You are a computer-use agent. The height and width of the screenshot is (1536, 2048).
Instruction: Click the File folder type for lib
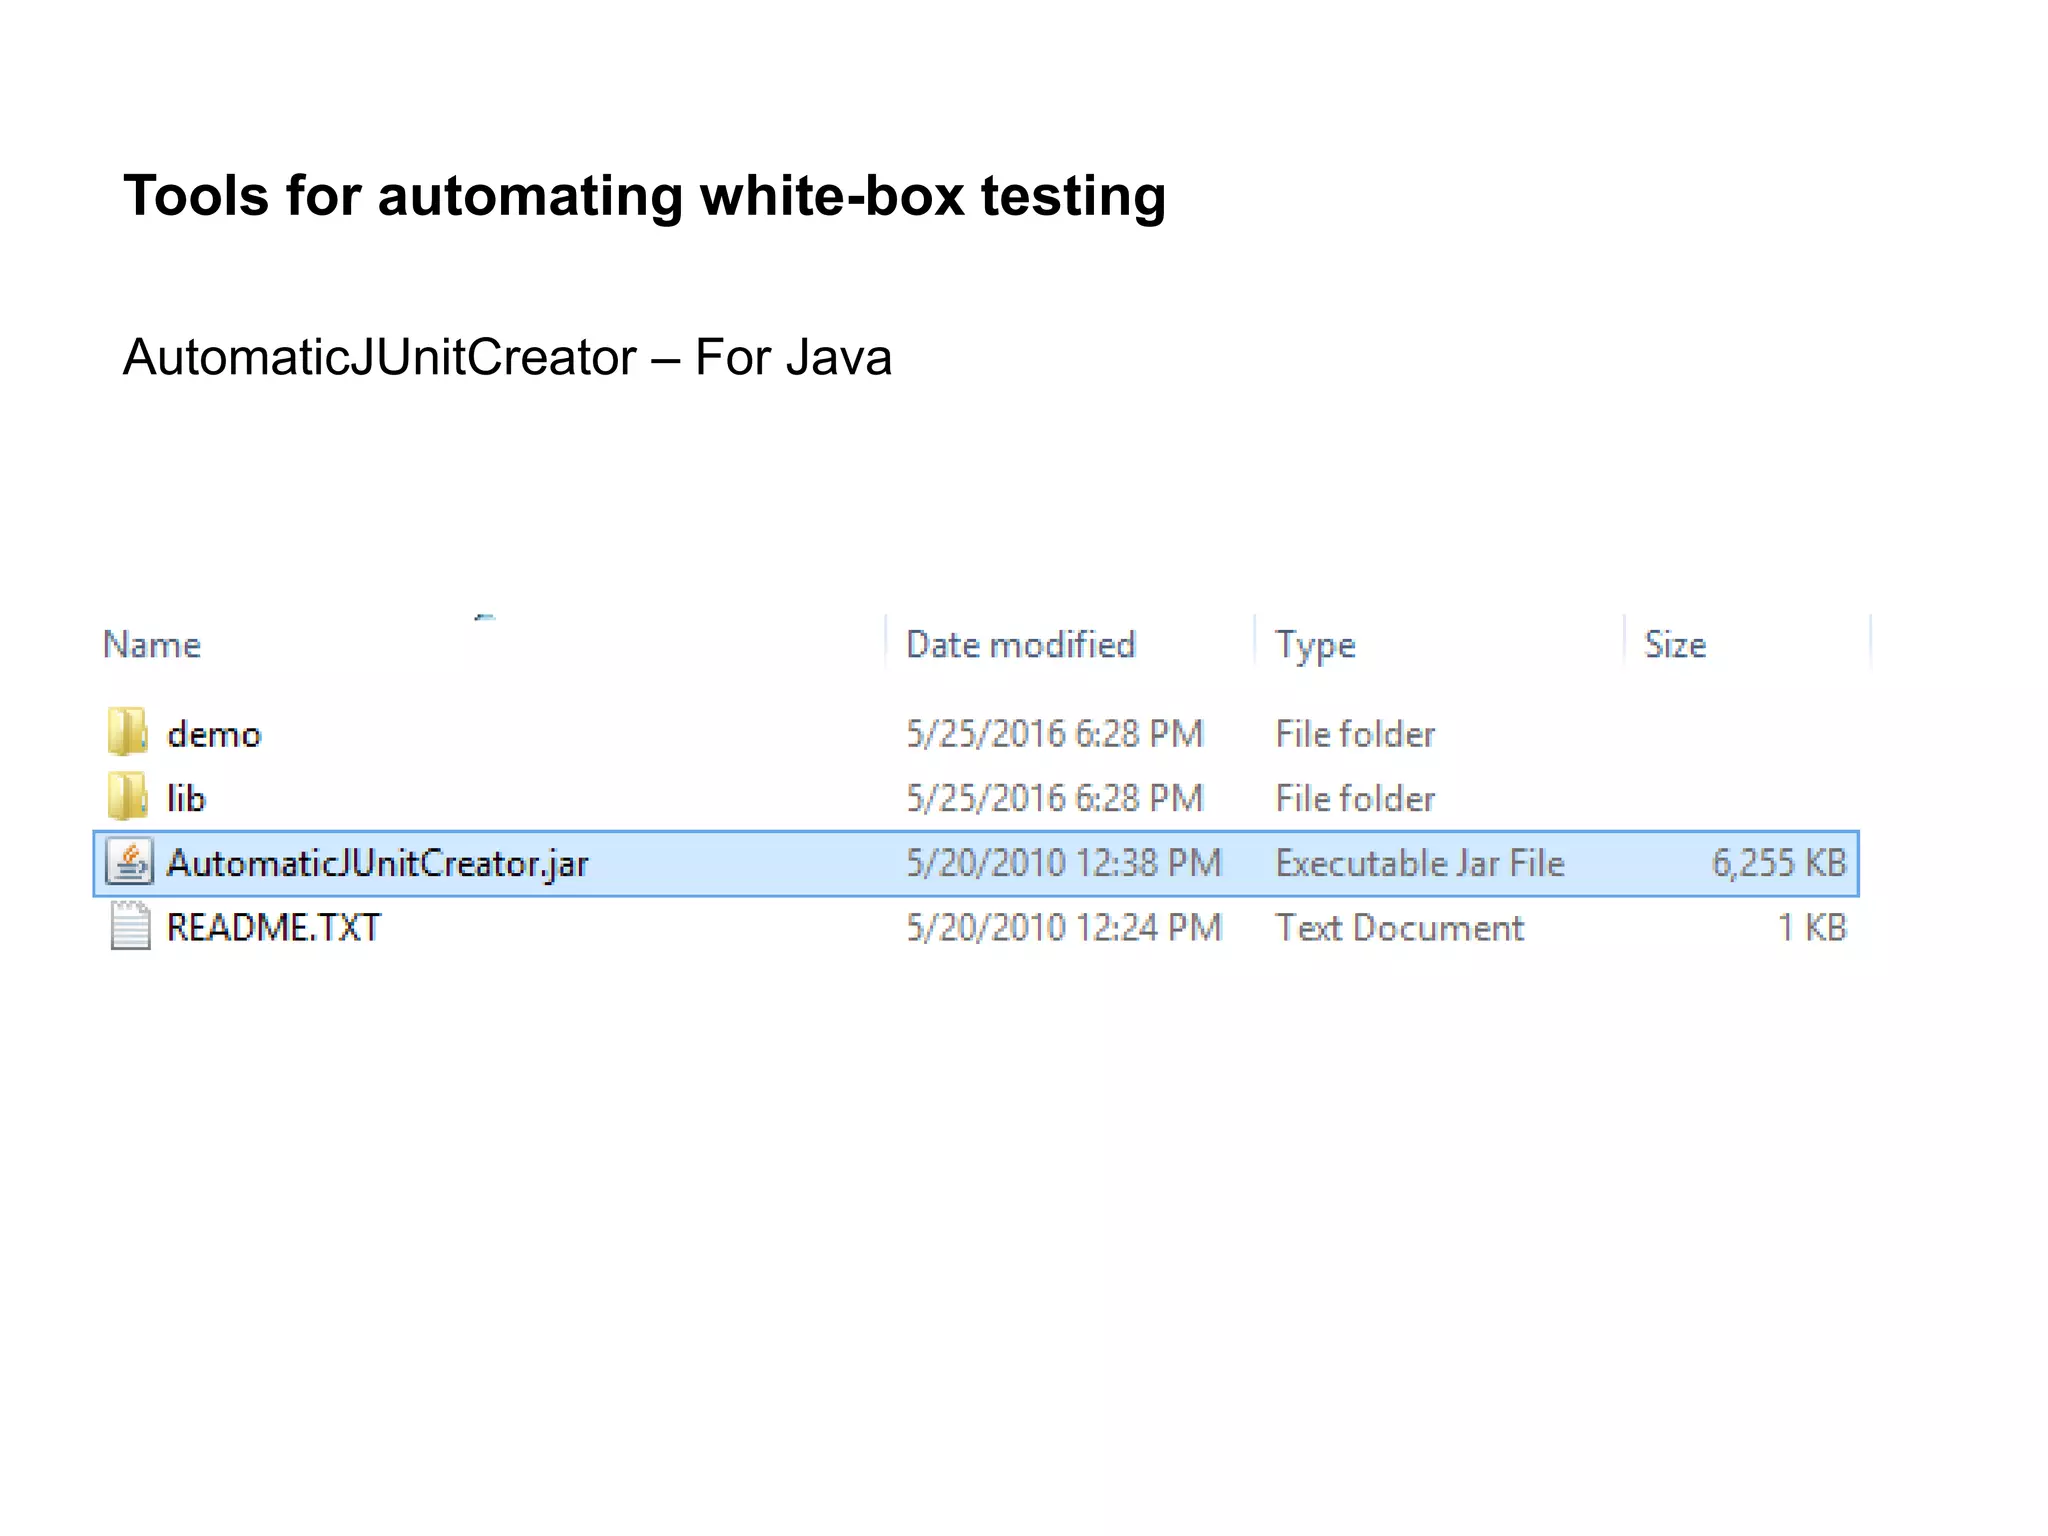pos(1355,798)
